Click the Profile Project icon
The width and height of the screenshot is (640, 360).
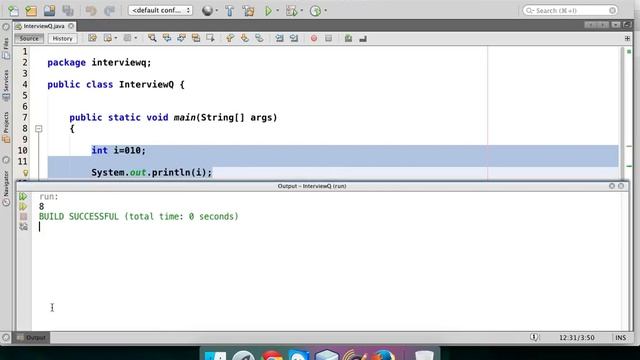pos(315,11)
